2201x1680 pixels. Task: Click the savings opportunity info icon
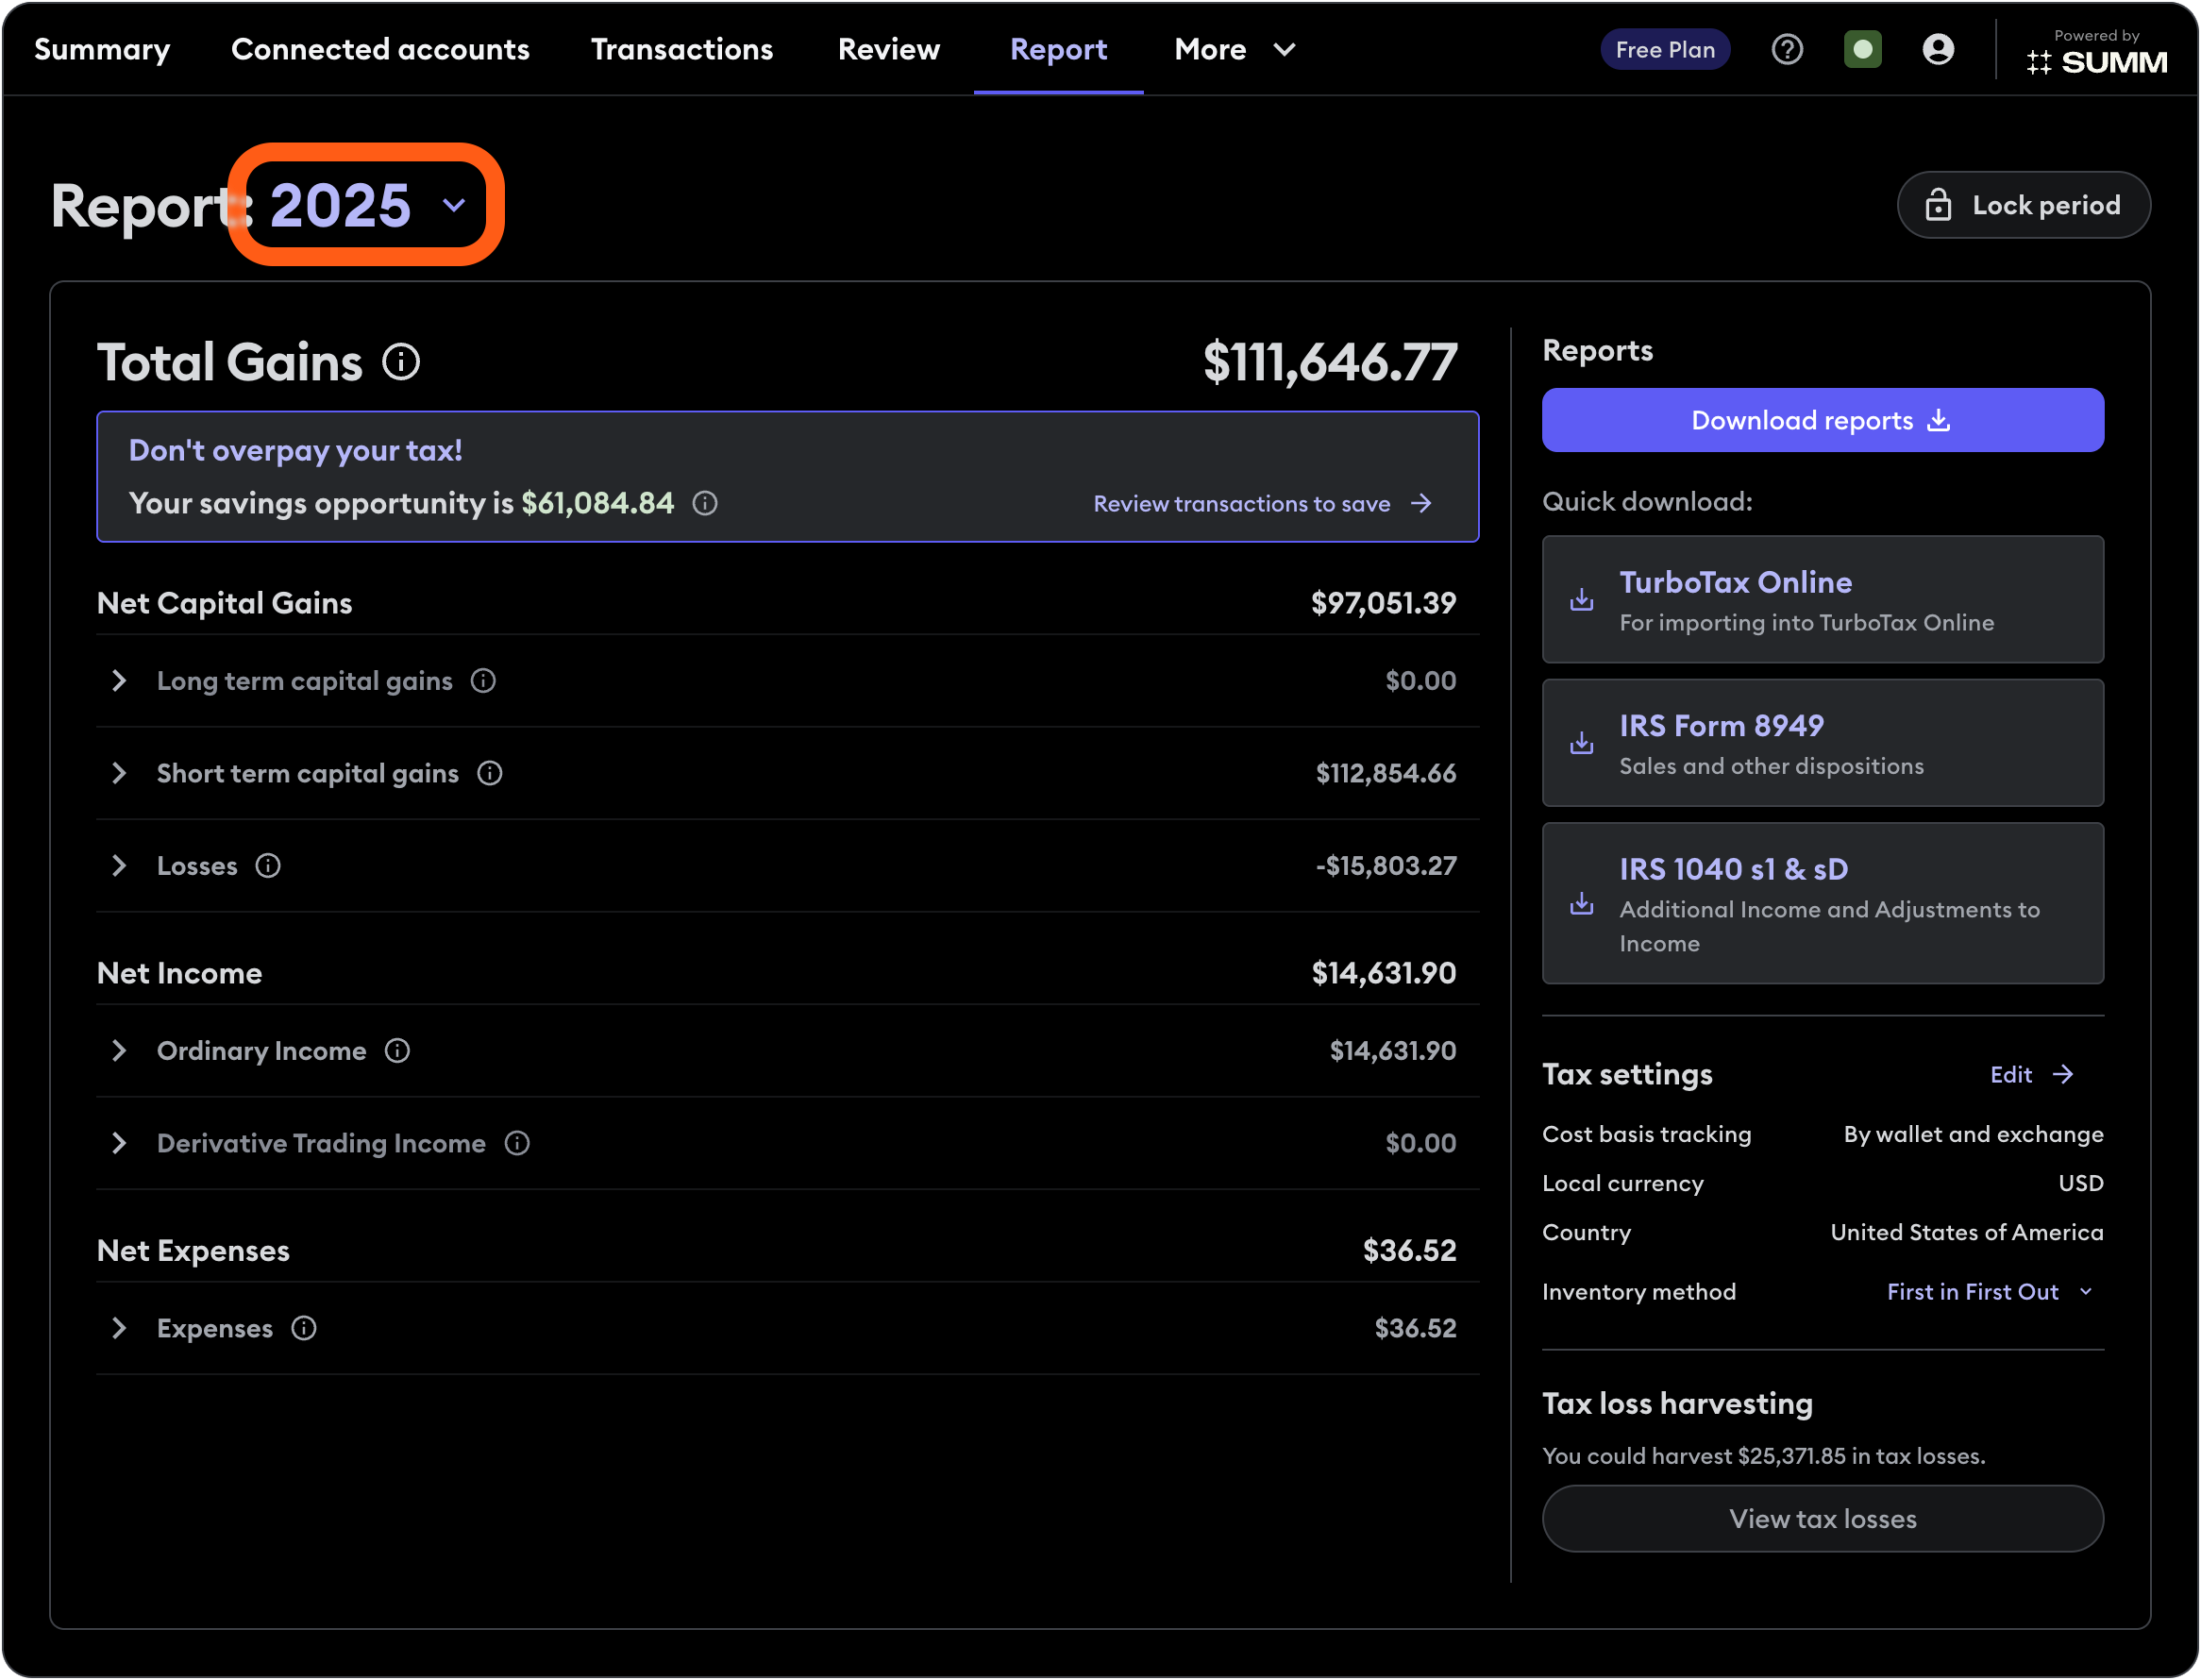point(705,503)
